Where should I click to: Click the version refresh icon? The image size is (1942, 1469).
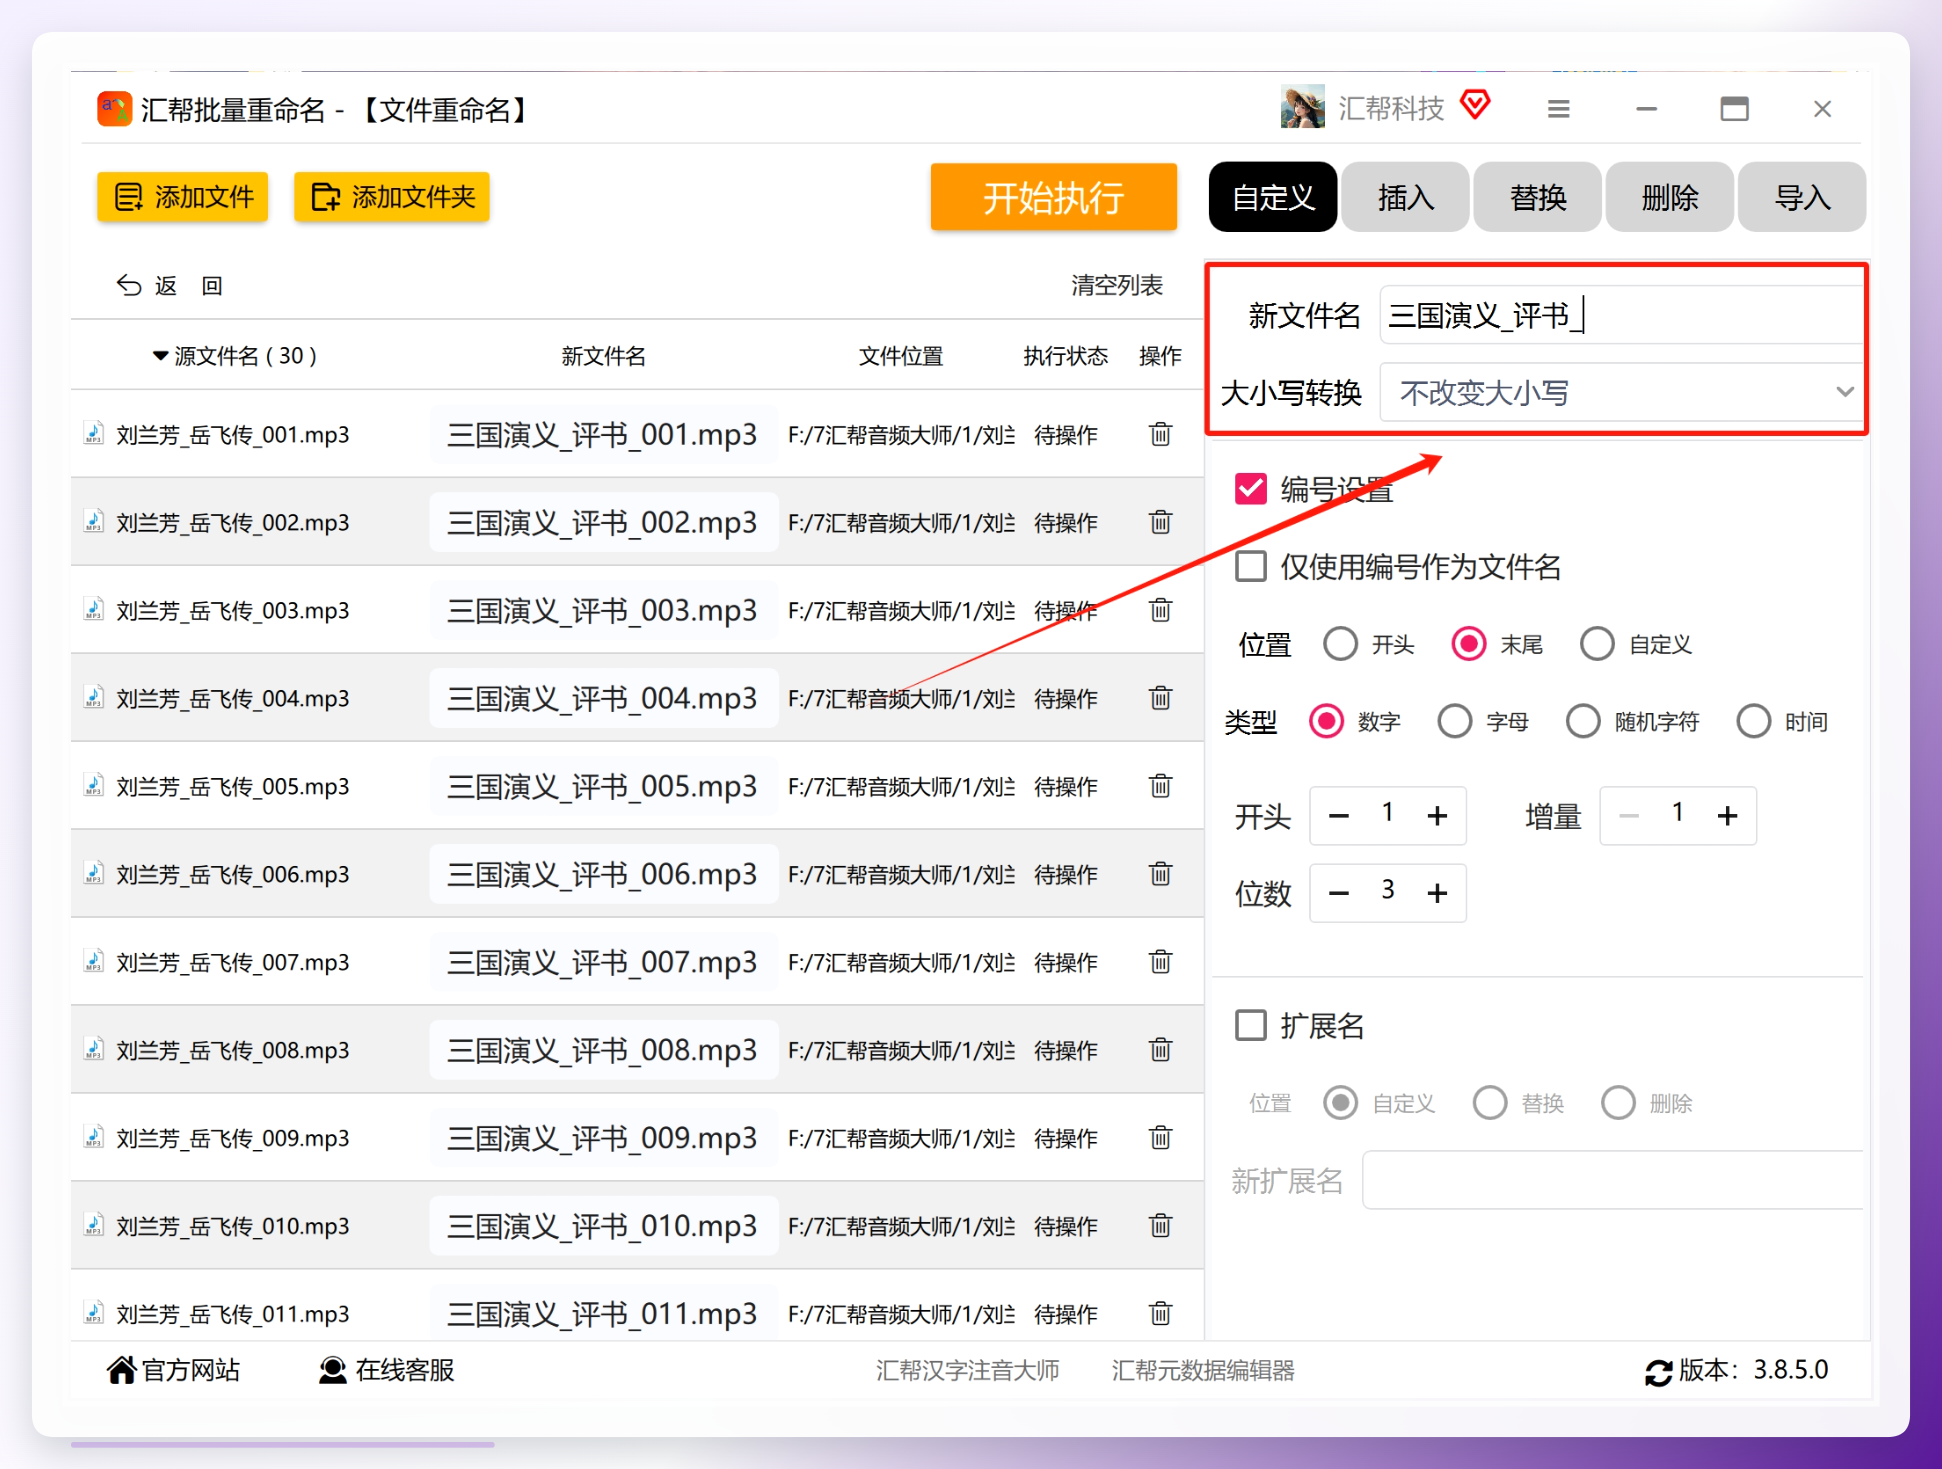pos(1658,1372)
